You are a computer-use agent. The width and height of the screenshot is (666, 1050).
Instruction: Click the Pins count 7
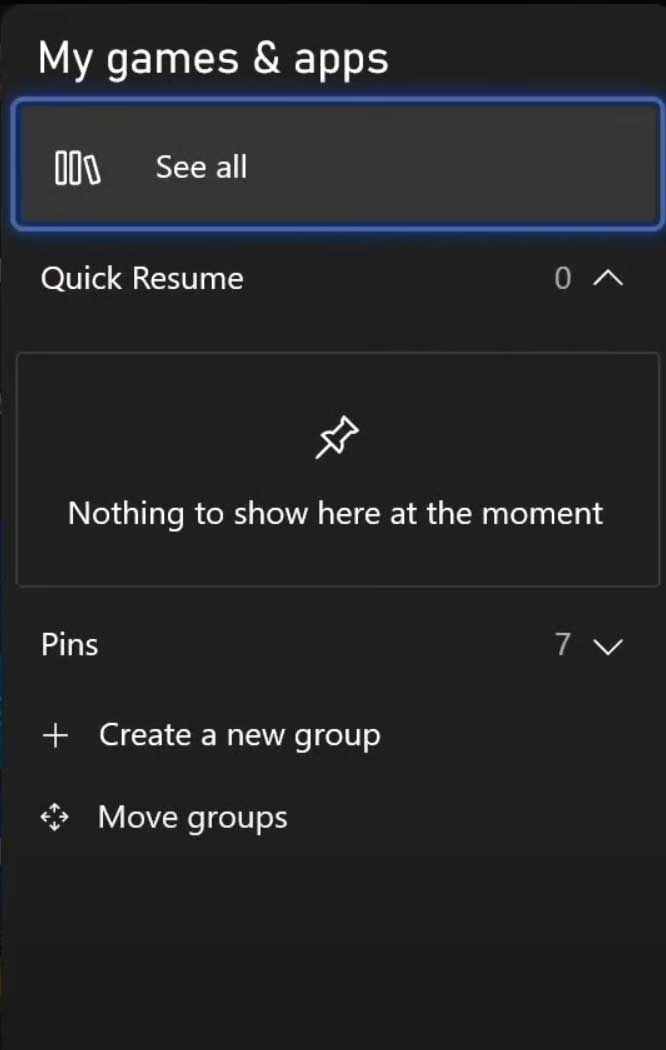[563, 645]
